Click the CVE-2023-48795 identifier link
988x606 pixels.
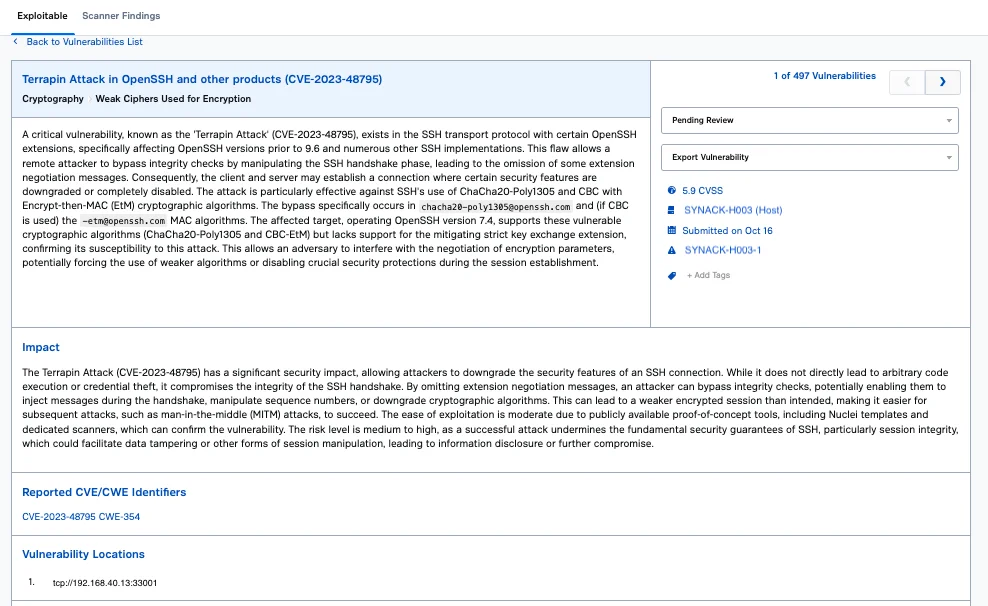[59, 517]
